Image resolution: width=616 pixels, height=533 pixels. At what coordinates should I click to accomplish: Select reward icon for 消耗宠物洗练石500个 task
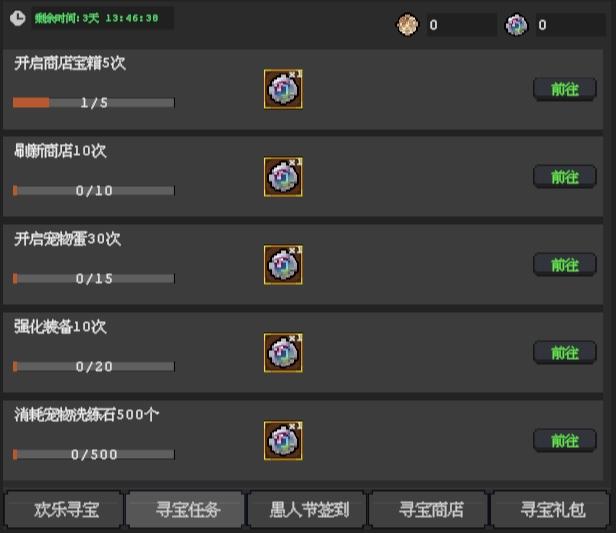click(x=283, y=441)
